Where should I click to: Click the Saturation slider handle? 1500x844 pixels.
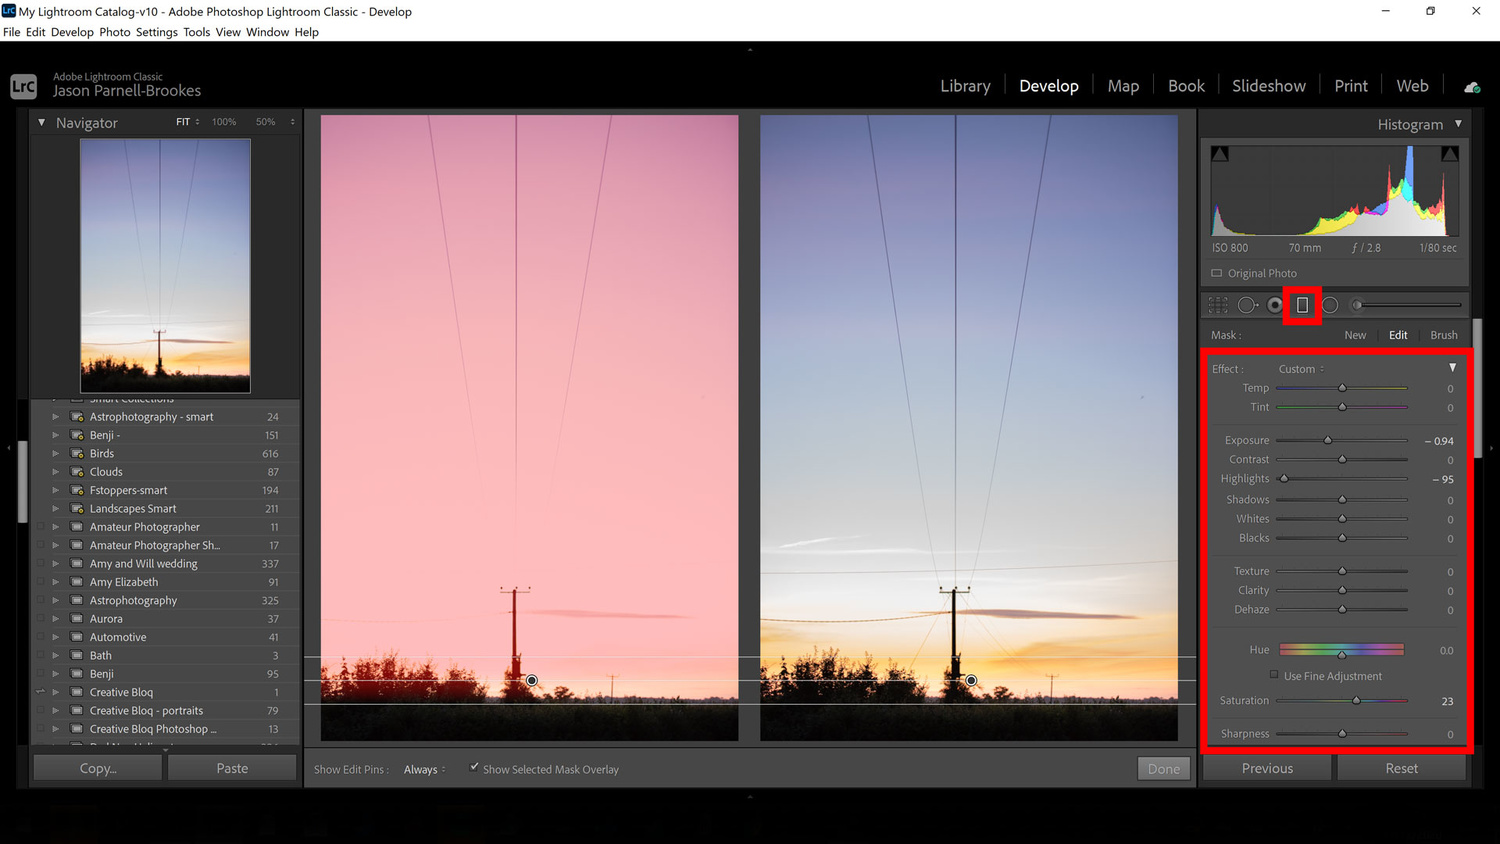tap(1357, 701)
